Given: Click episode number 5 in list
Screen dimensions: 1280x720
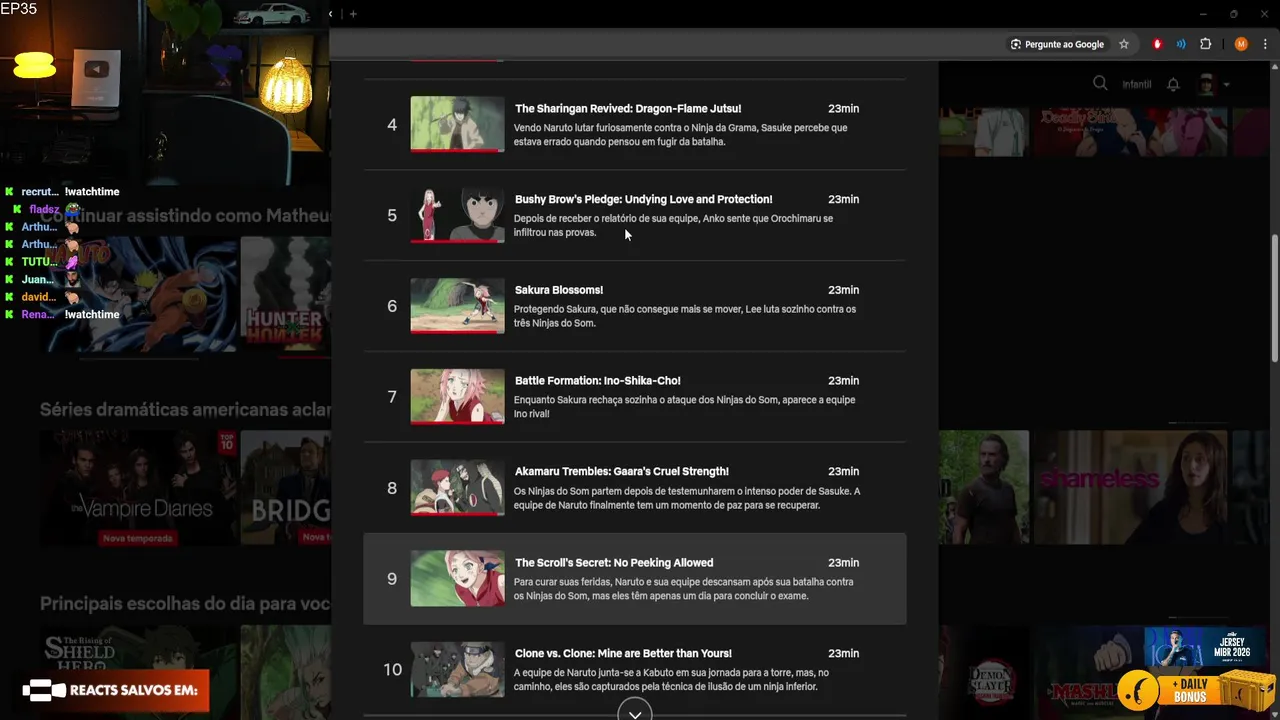Looking at the screenshot, I should (392, 215).
